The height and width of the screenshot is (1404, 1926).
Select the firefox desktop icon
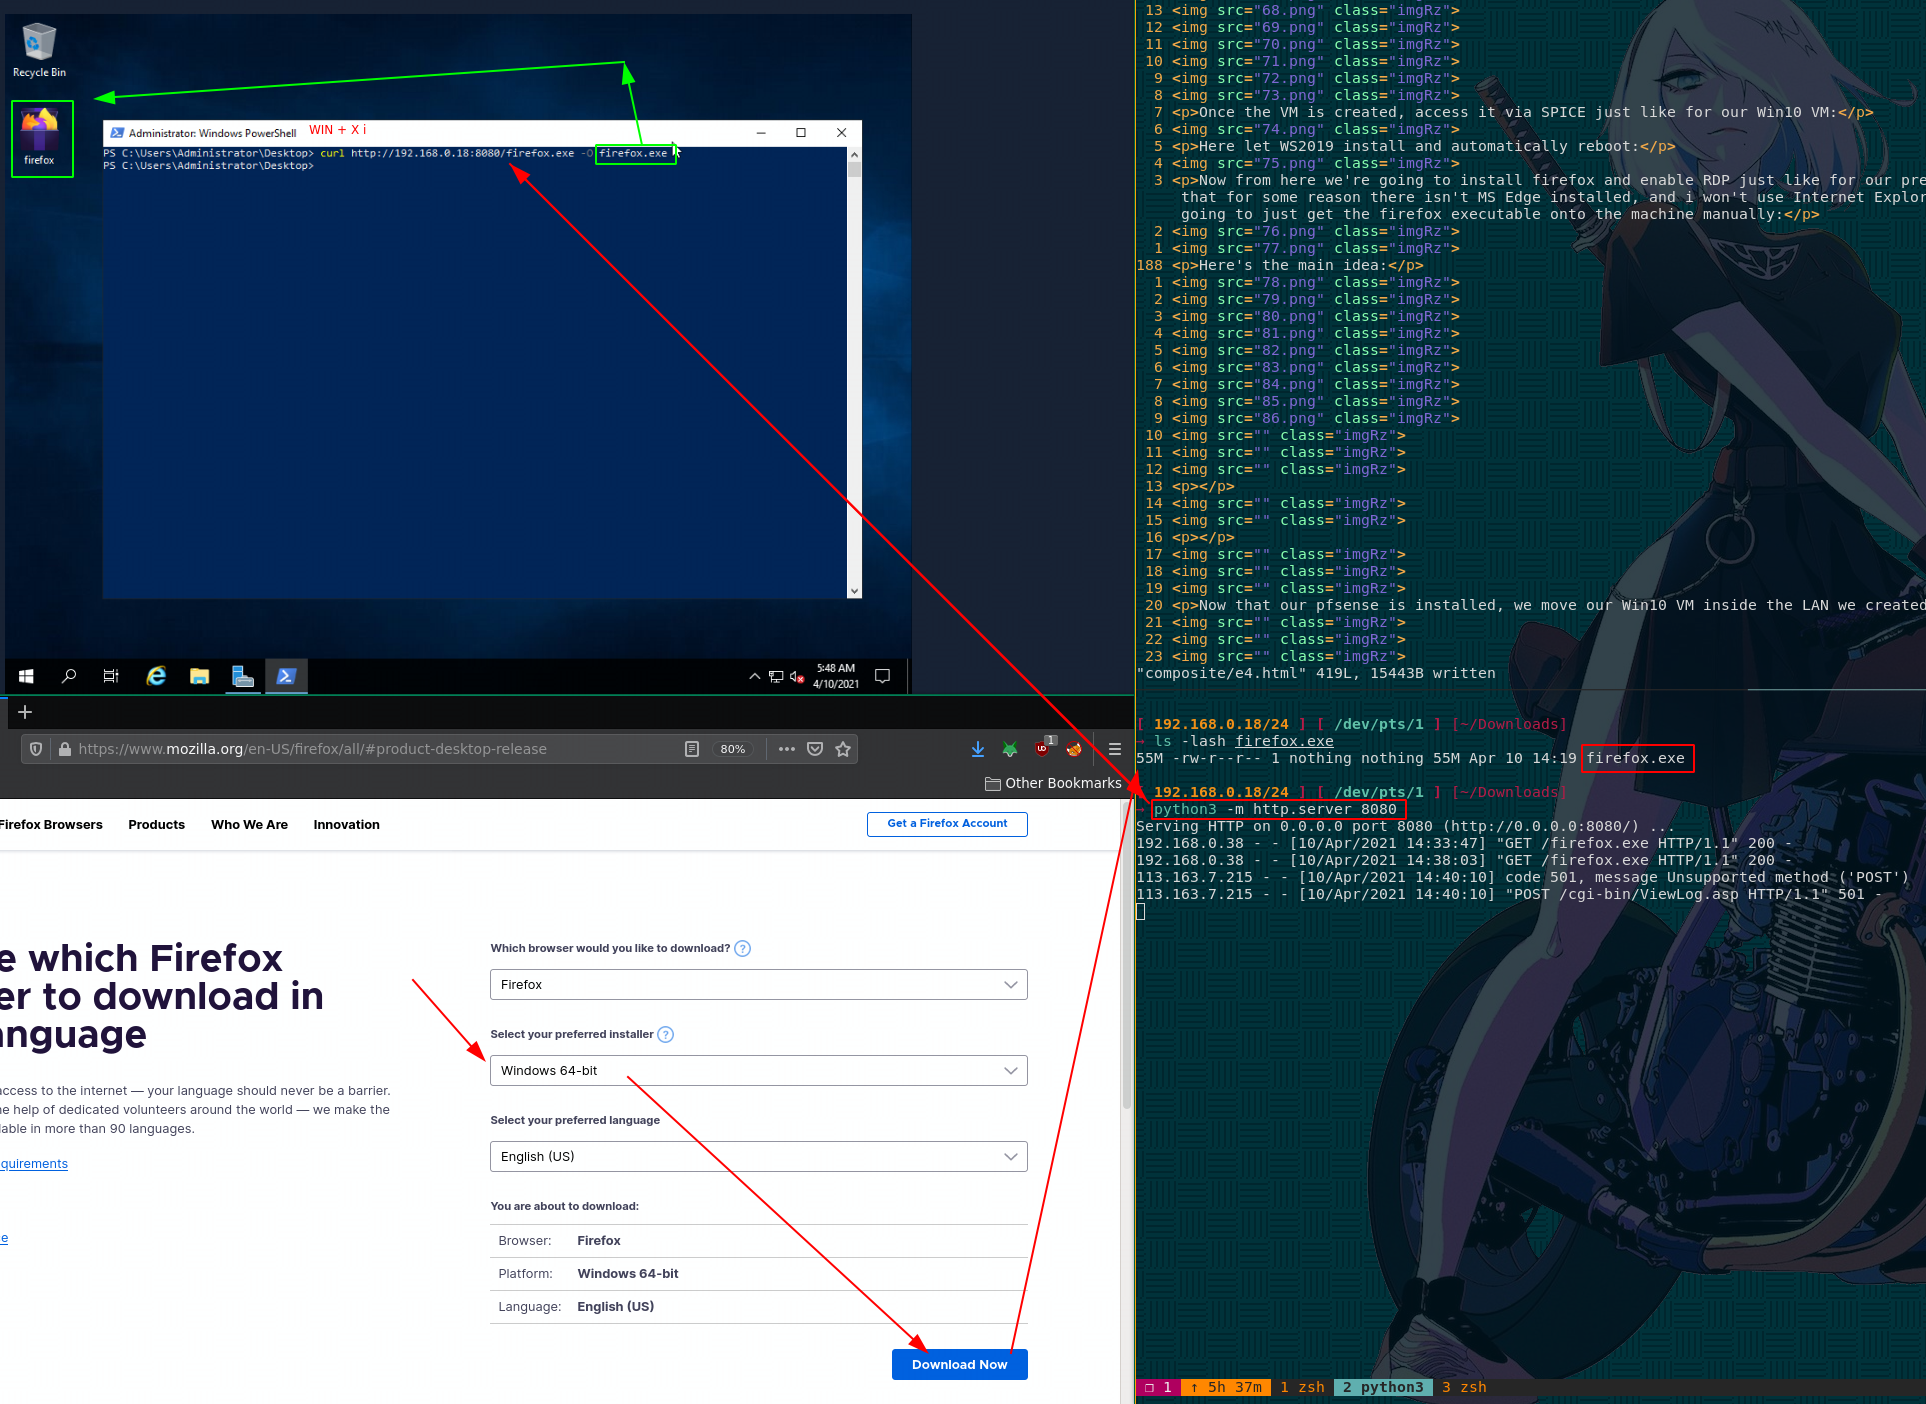40,138
